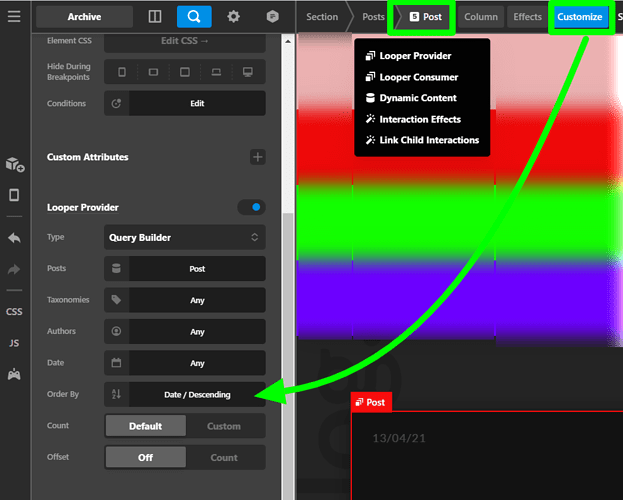Click the Taxonomies tag icon
The height and width of the screenshot is (500, 623).
[x=116, y=300]
